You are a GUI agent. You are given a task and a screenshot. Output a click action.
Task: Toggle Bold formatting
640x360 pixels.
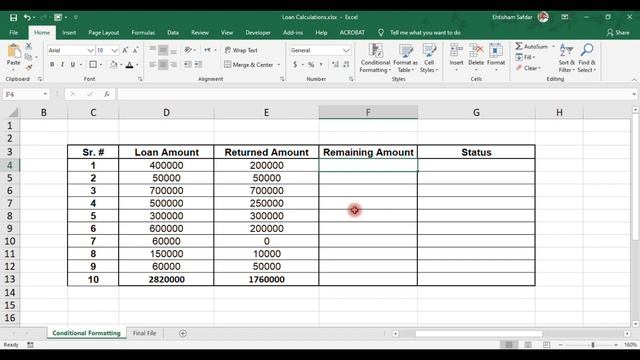coord(52,64)
